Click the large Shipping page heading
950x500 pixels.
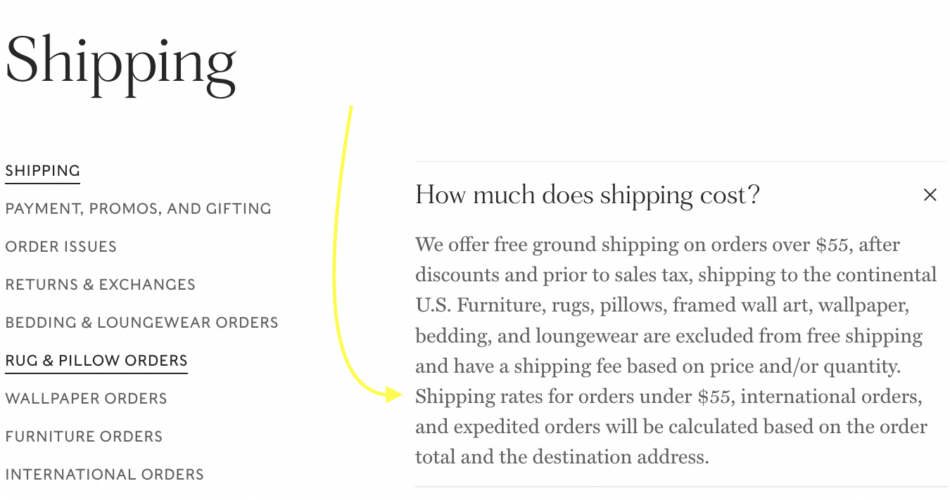120,62
